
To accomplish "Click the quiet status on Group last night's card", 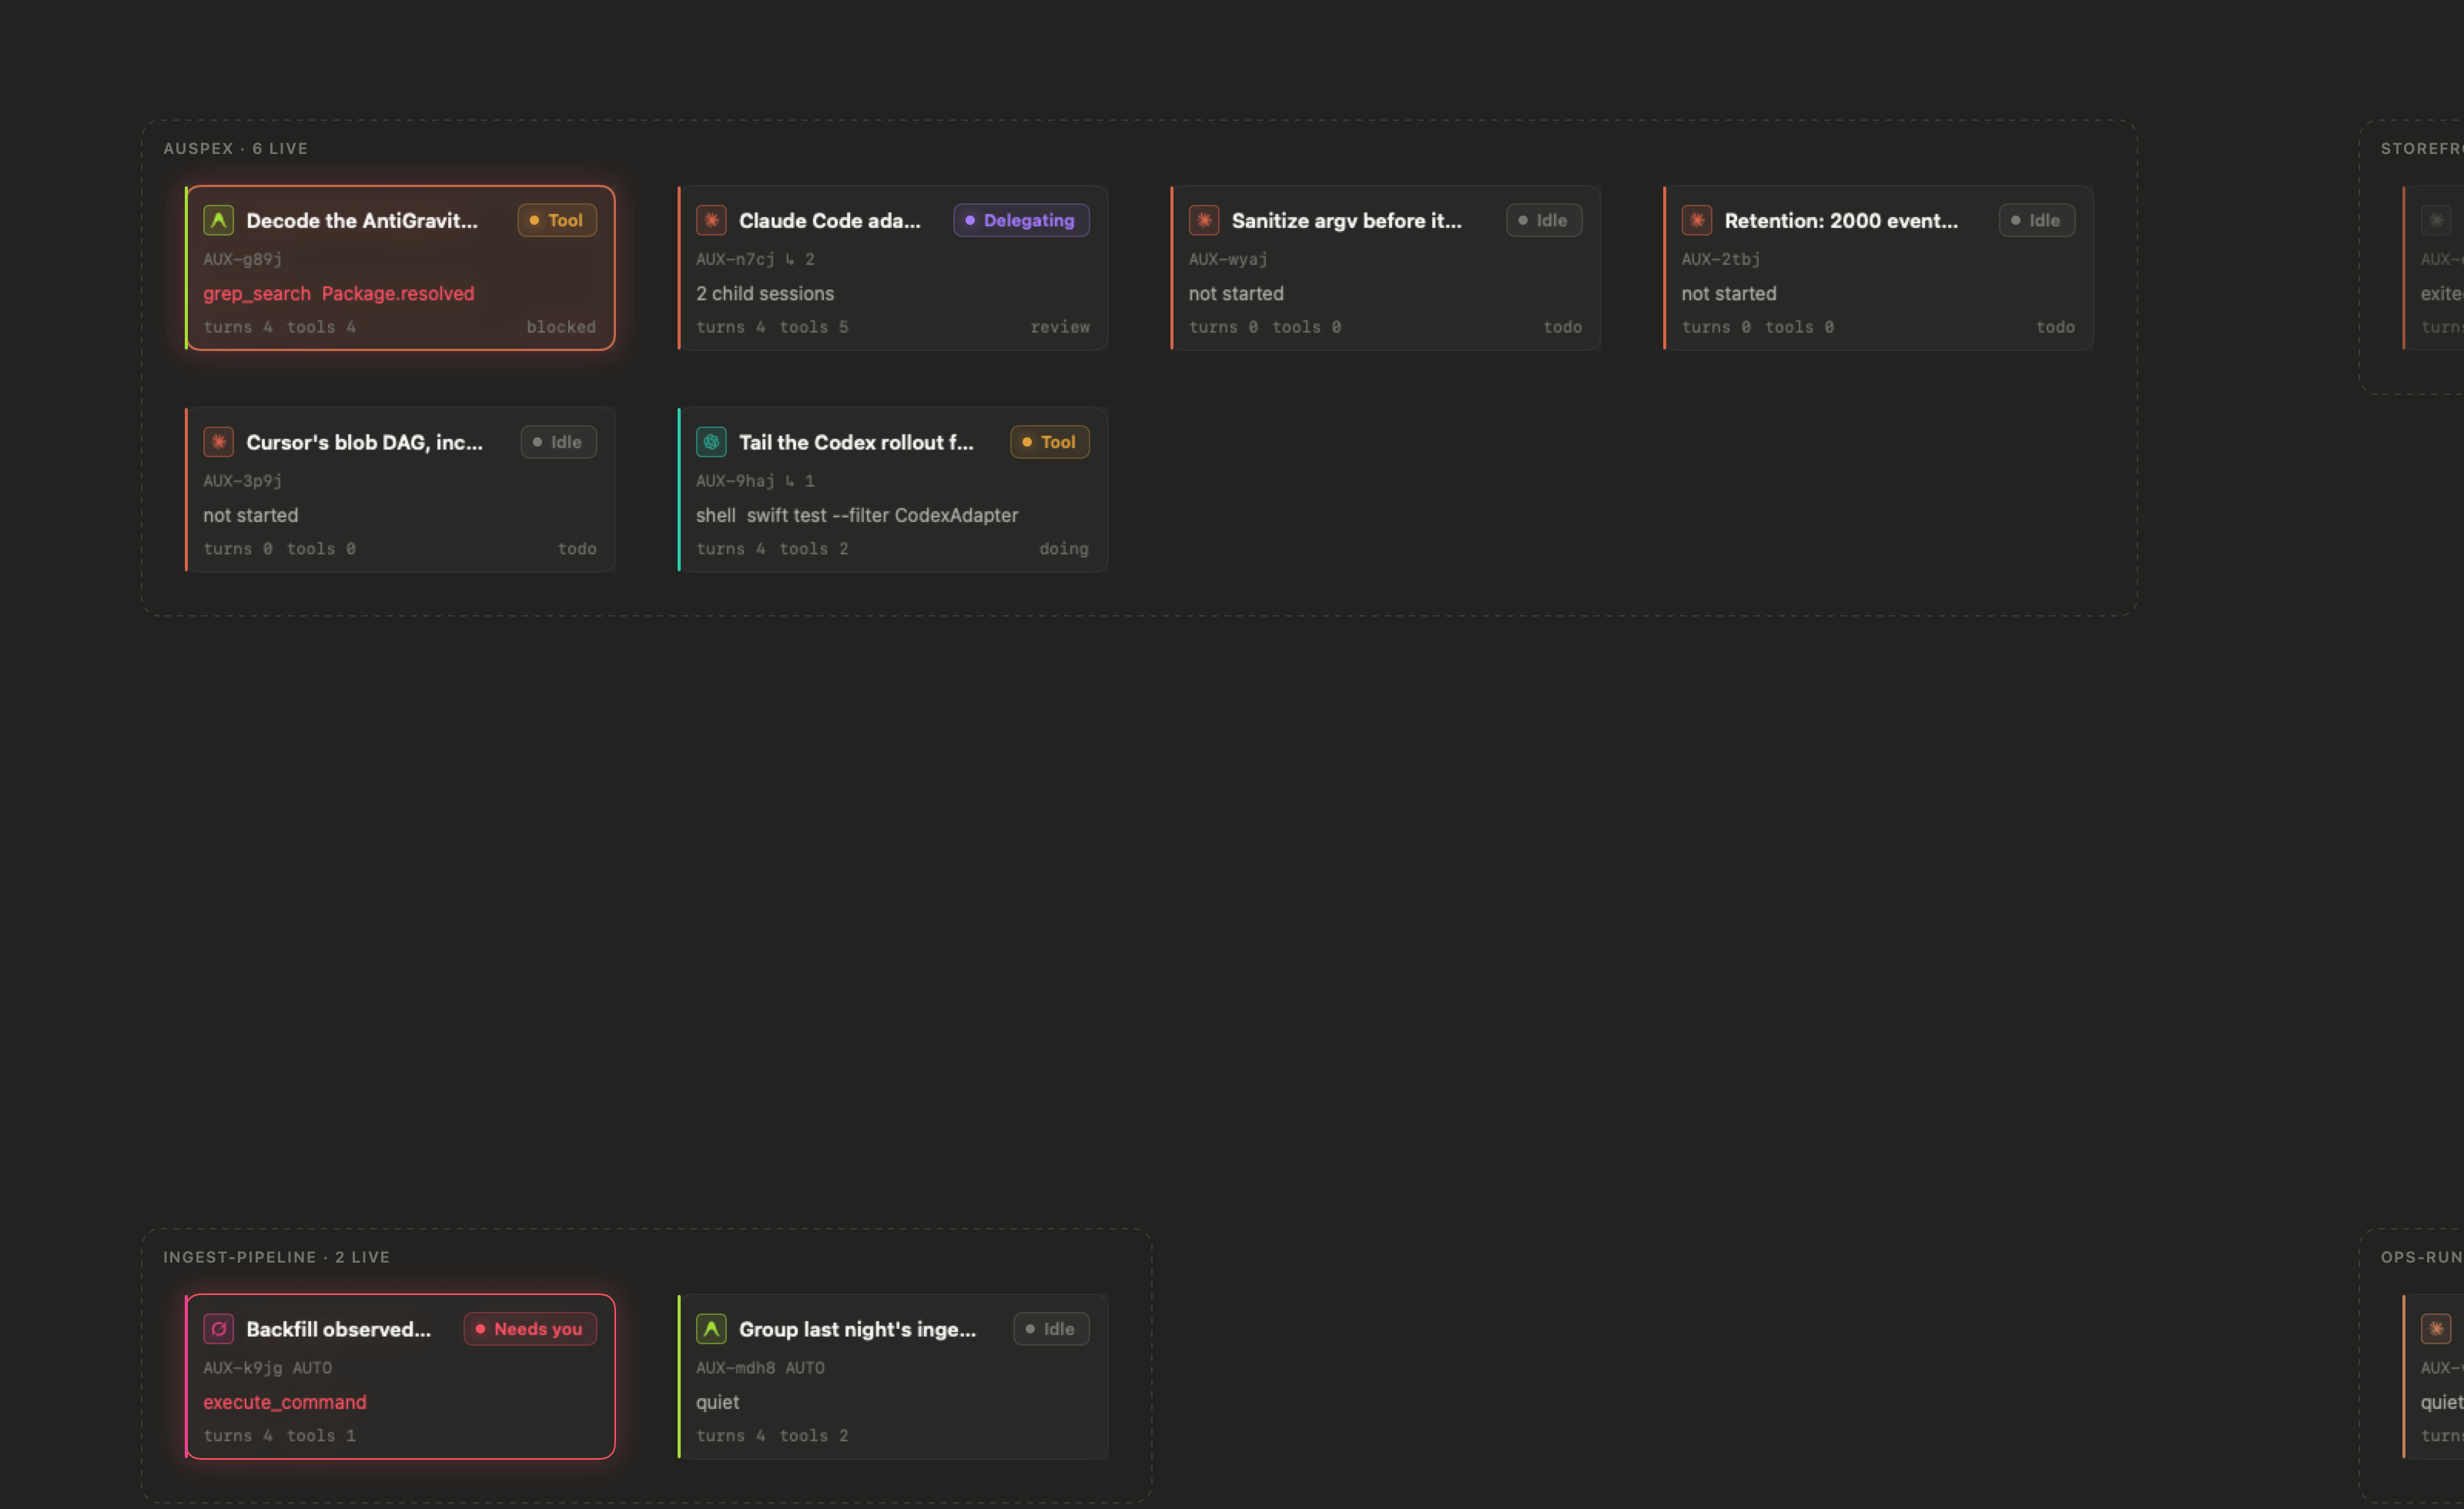I will pos(718,1403).
